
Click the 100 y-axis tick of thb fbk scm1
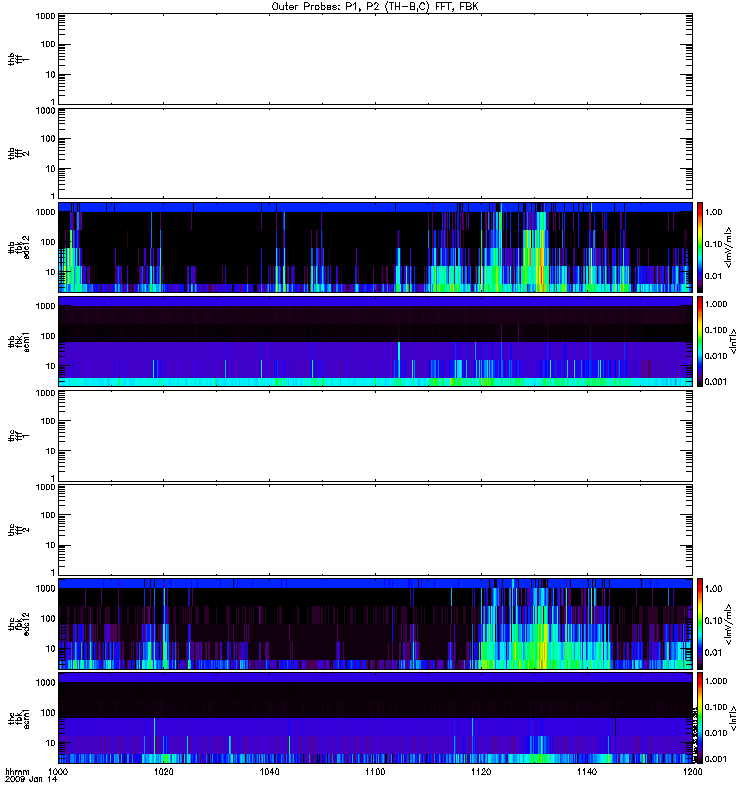[48, 336]
